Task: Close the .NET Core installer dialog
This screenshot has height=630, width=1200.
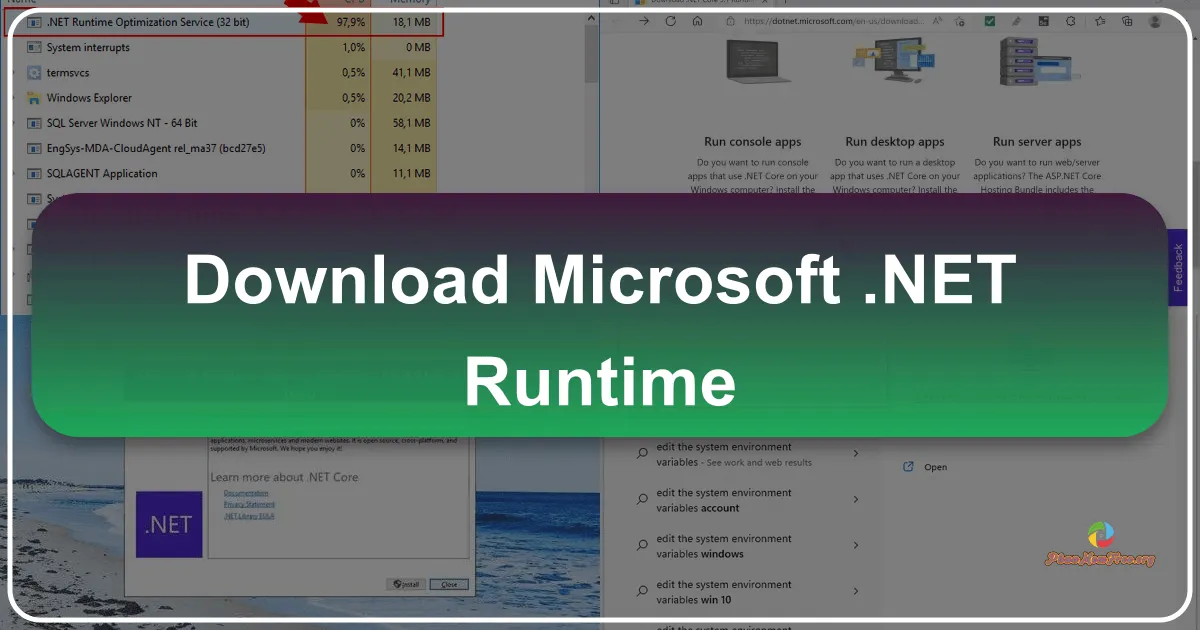Action: [x=448, y=584]
